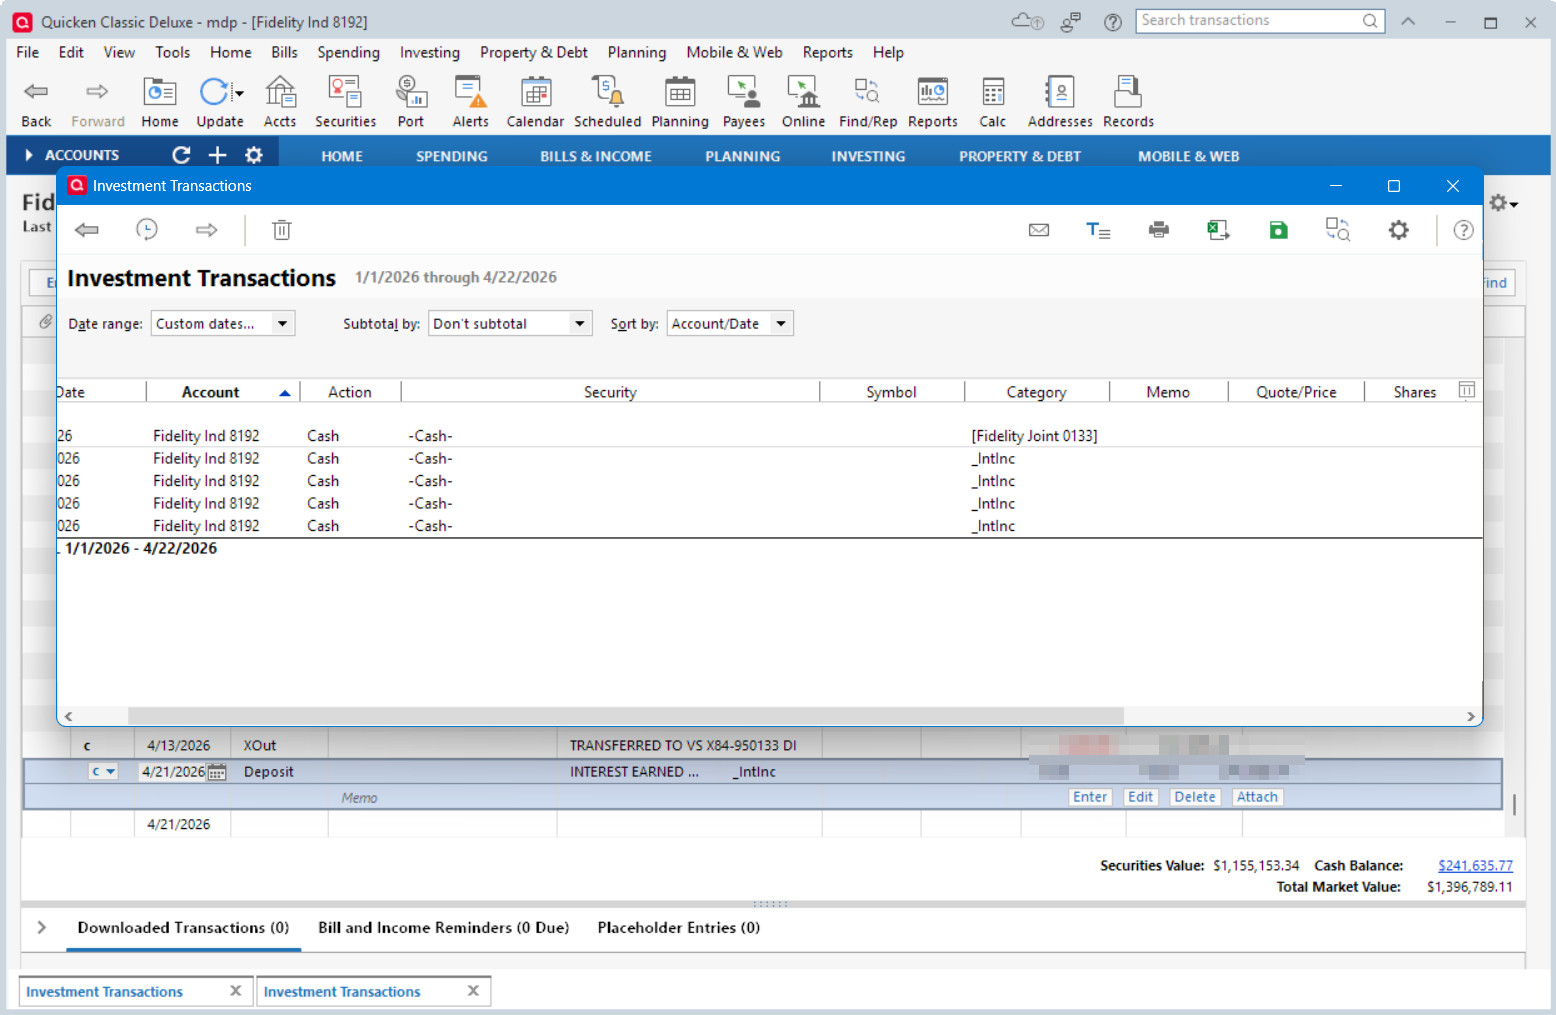Click the Cash Balance amount link
Screen dimensions: 1556x1015
1475,866
